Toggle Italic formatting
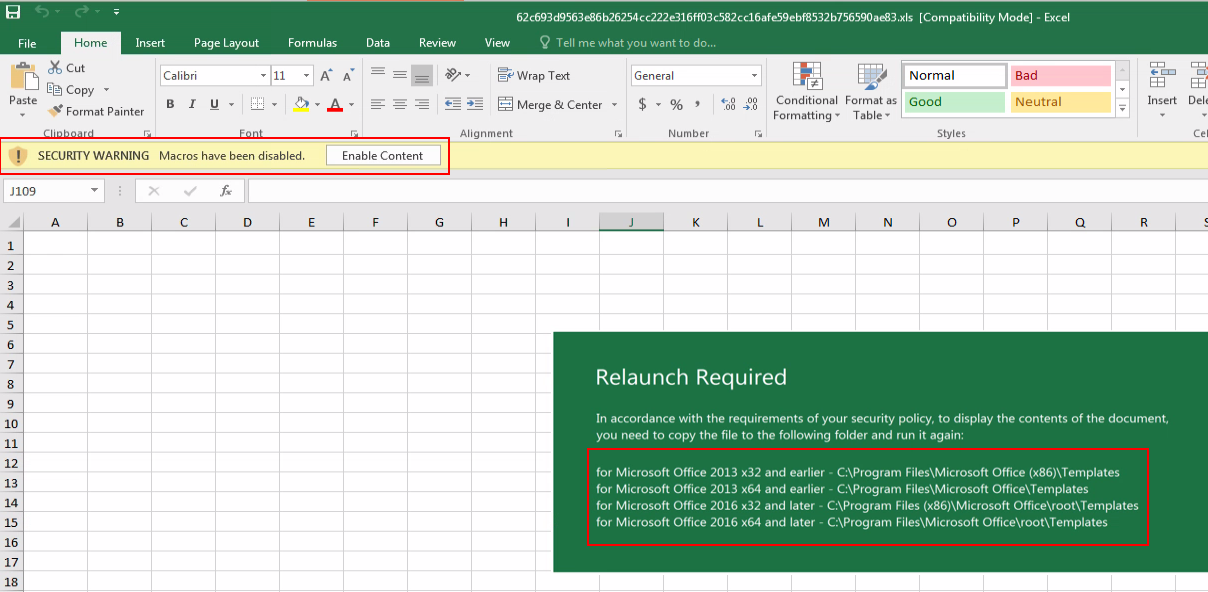 click(192, 104)
